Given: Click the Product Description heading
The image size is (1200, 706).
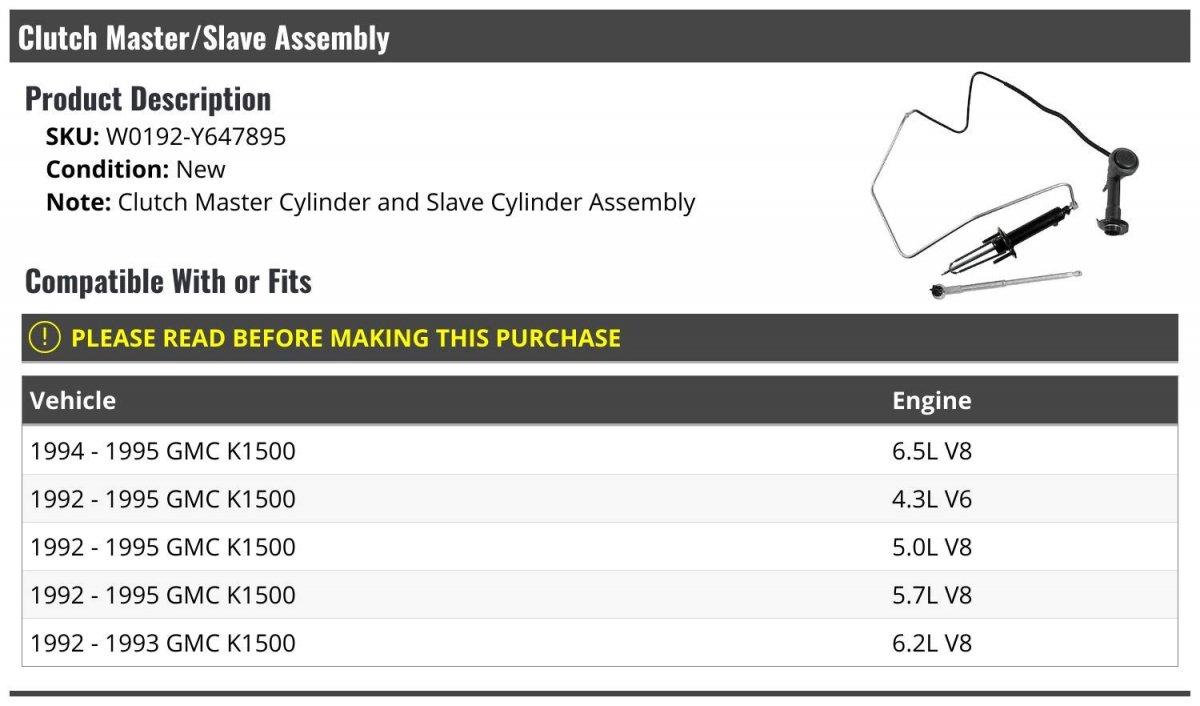Looking at the screenshot, I should [148, 99].
